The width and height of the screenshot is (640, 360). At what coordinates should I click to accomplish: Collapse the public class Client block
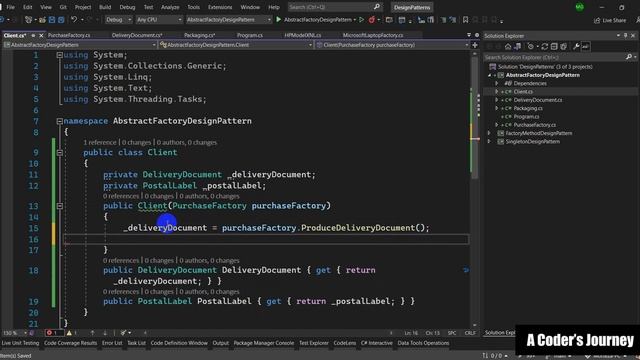click(x=60, y=152)
